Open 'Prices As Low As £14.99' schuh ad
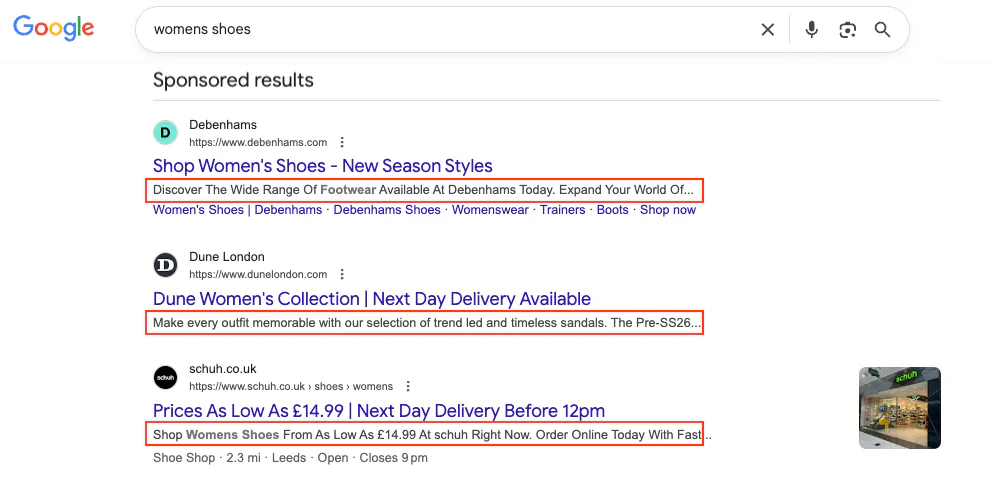This screenshot has width=989, height=487. 378,411
